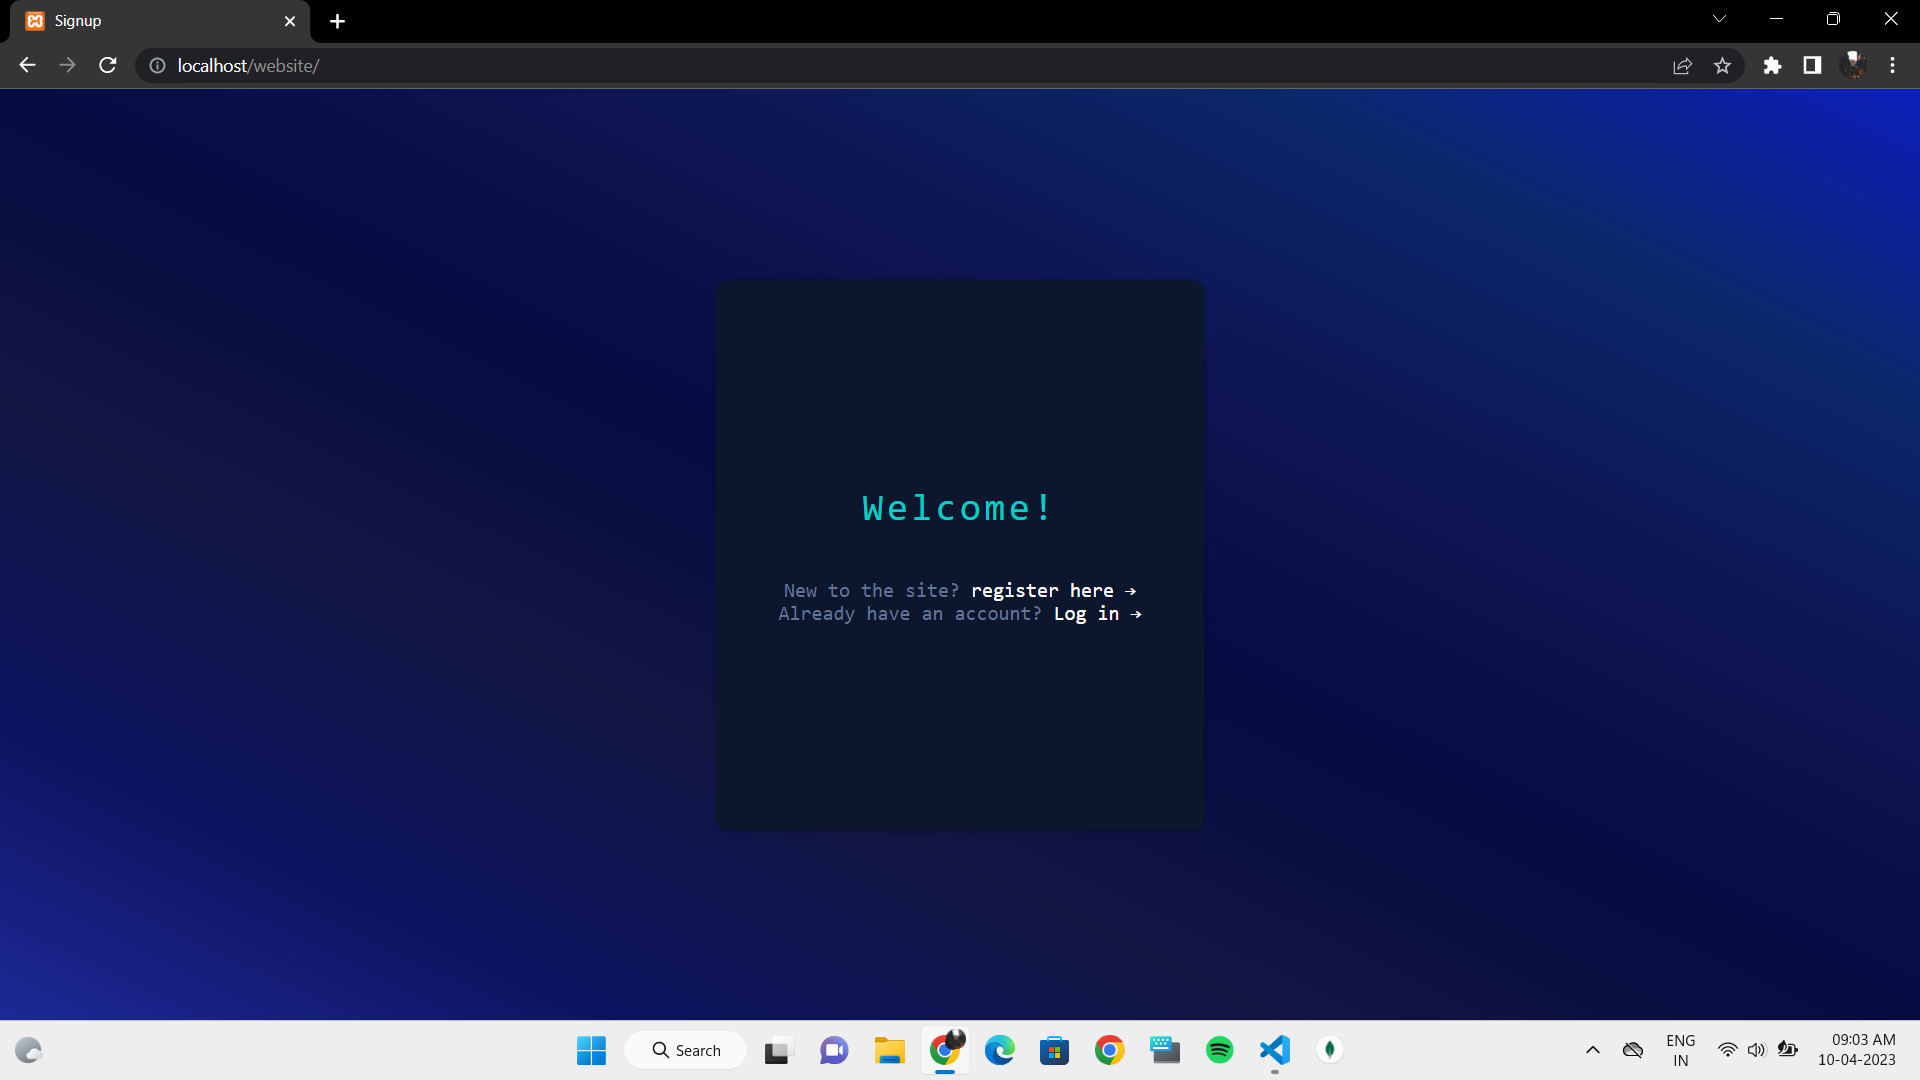View site information icon in address bar
Viewport: 1920px width, 1080px height.
pos(157,65)
